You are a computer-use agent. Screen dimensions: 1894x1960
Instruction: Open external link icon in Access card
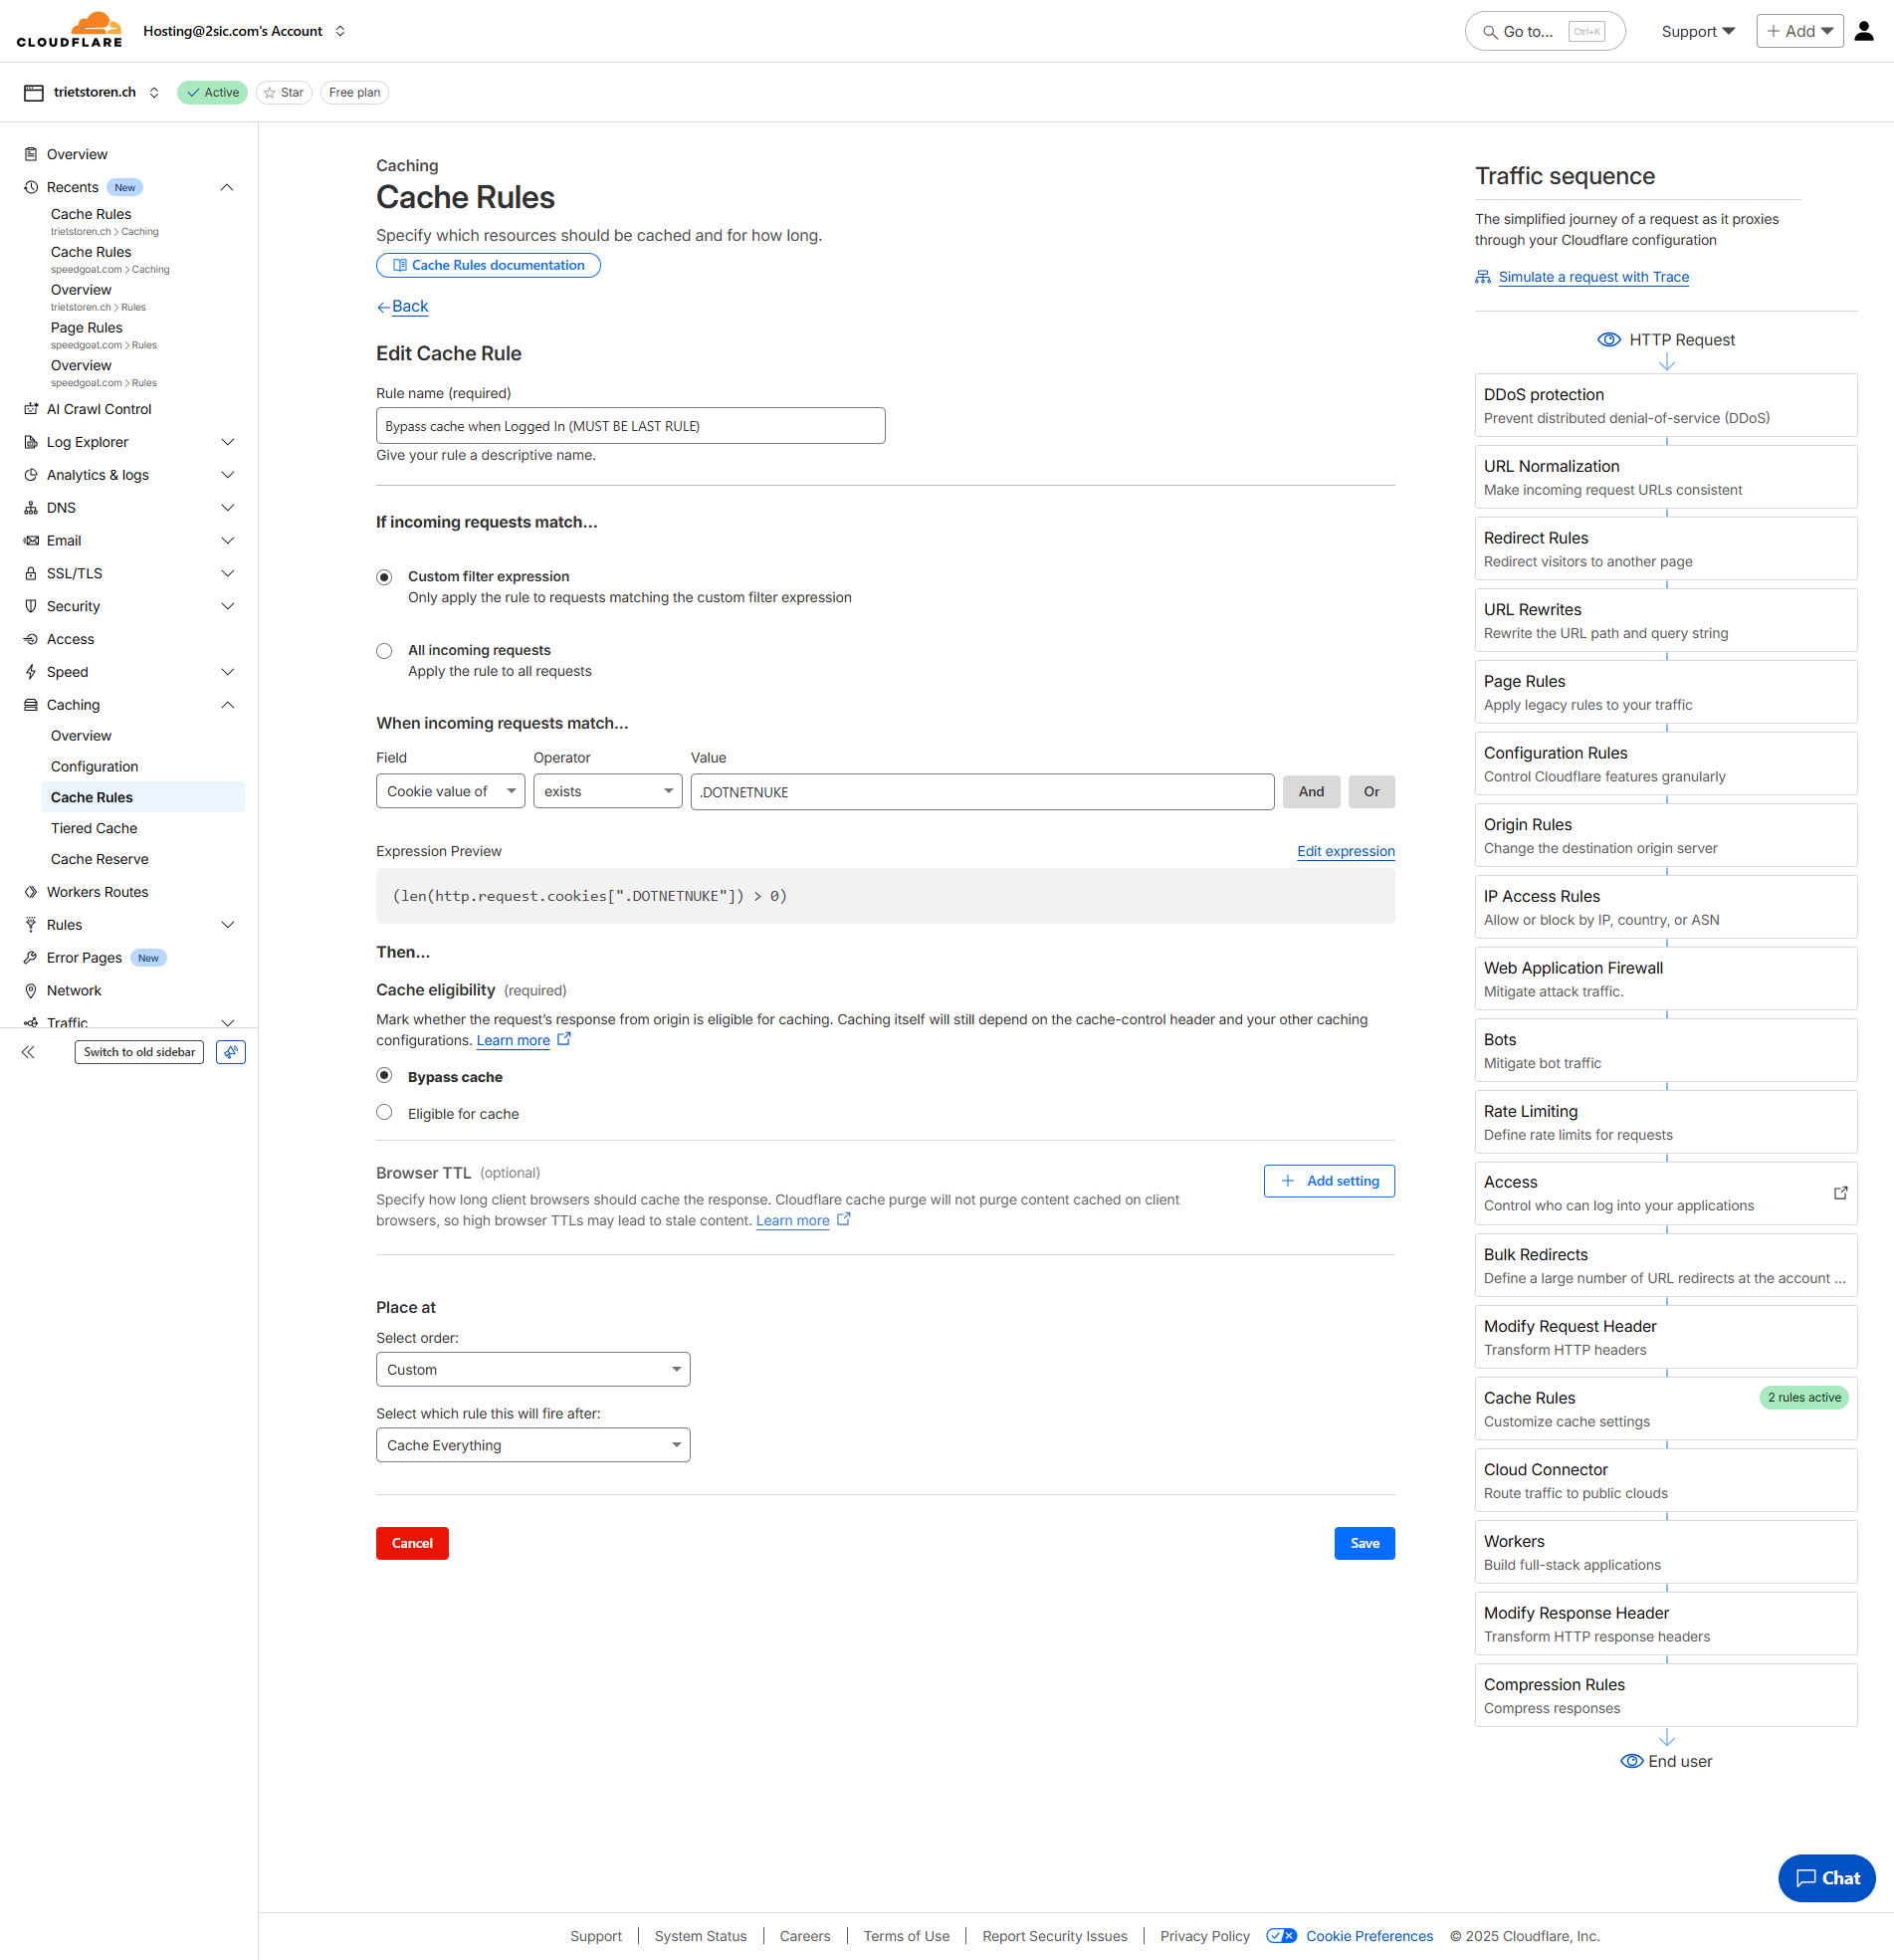click(1840, 1193)
